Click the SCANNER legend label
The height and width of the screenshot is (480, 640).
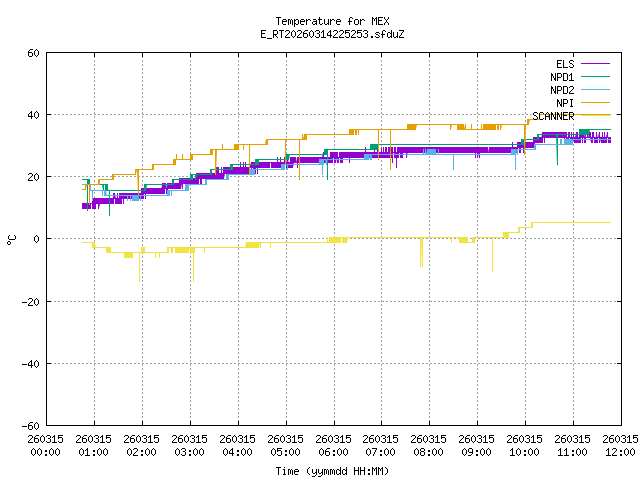pos(553,116)
